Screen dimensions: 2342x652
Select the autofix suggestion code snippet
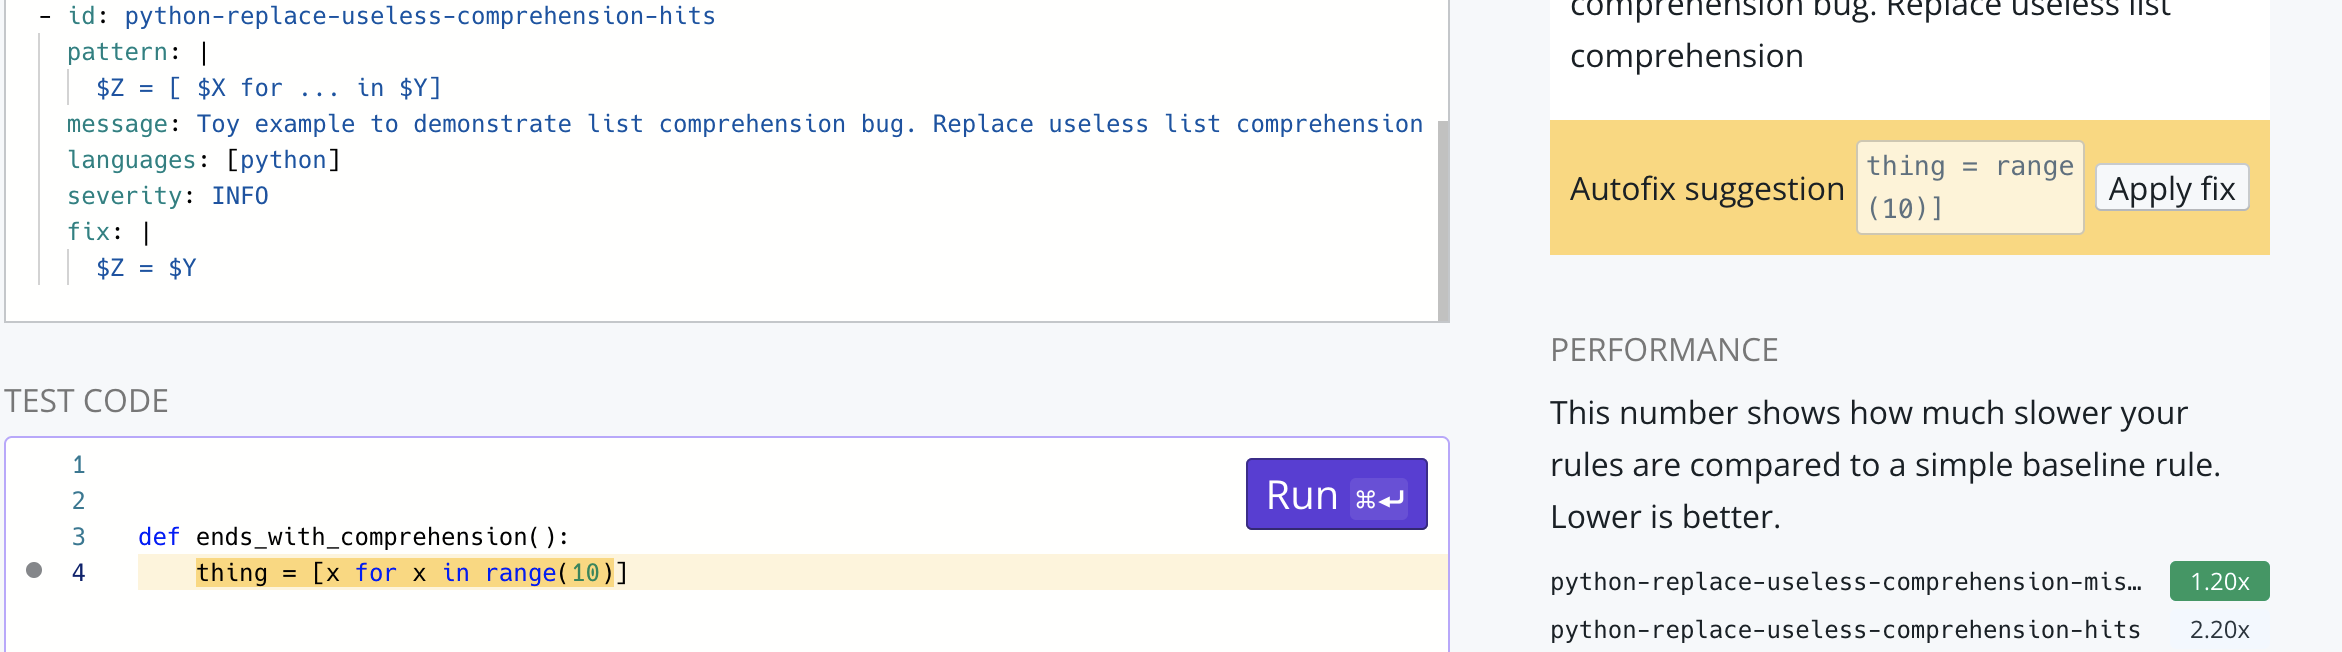pos(1968,186)
